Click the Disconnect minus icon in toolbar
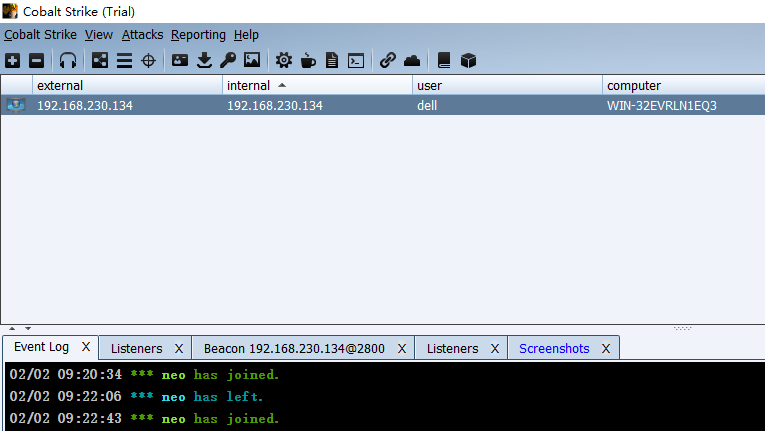 tap(37, 61)
